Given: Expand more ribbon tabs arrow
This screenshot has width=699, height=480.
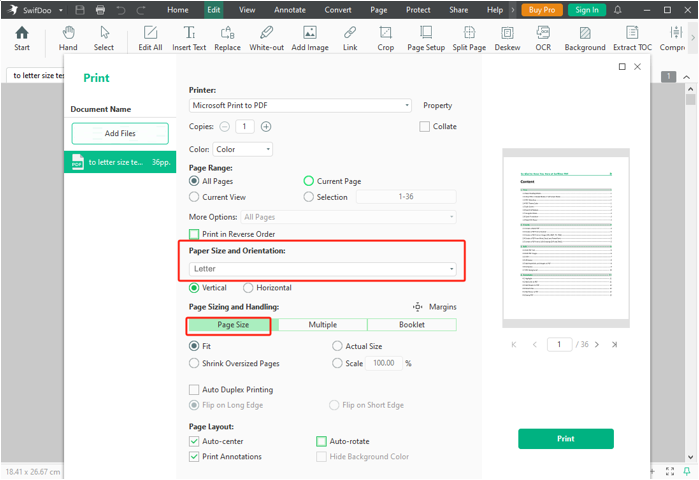Looking at the screenshot, I should coord(513,10).
